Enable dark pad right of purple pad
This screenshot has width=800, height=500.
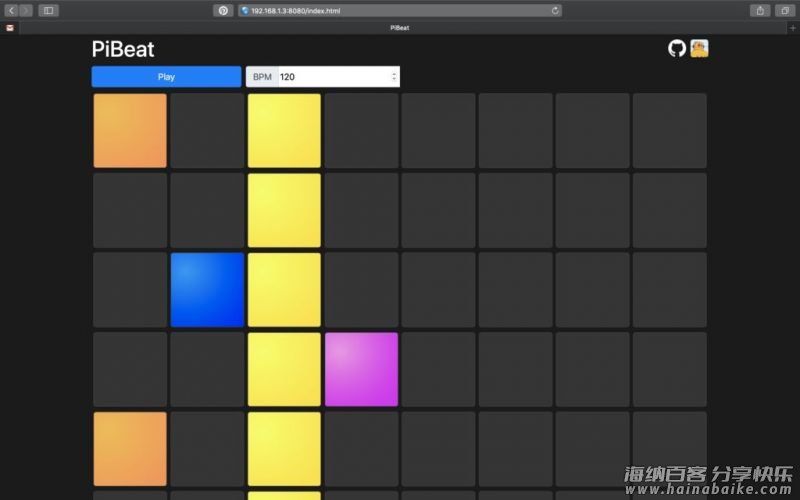[x=438, y=369]
